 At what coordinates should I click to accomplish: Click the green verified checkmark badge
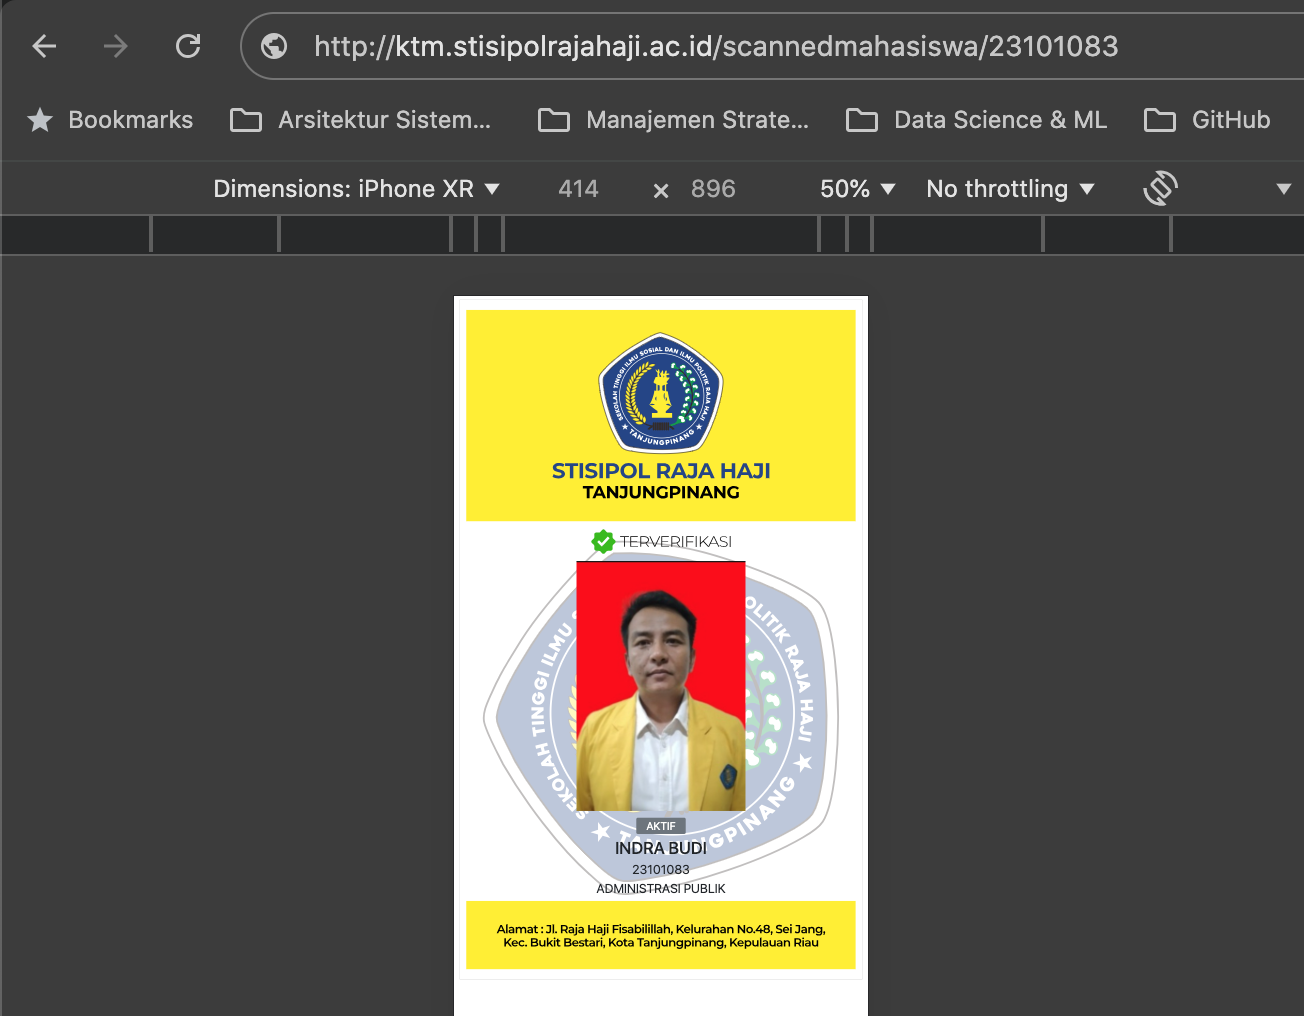point(603,541)
